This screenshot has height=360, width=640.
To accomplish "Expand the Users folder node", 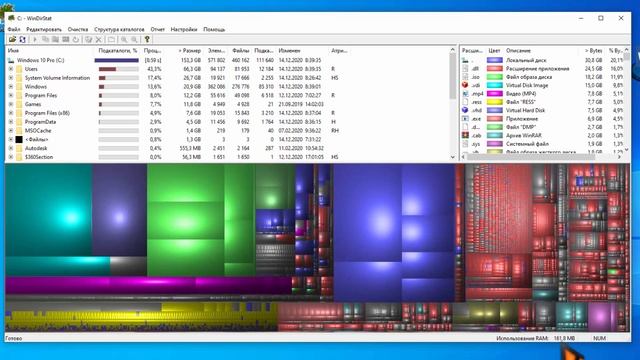I will 11,69.
